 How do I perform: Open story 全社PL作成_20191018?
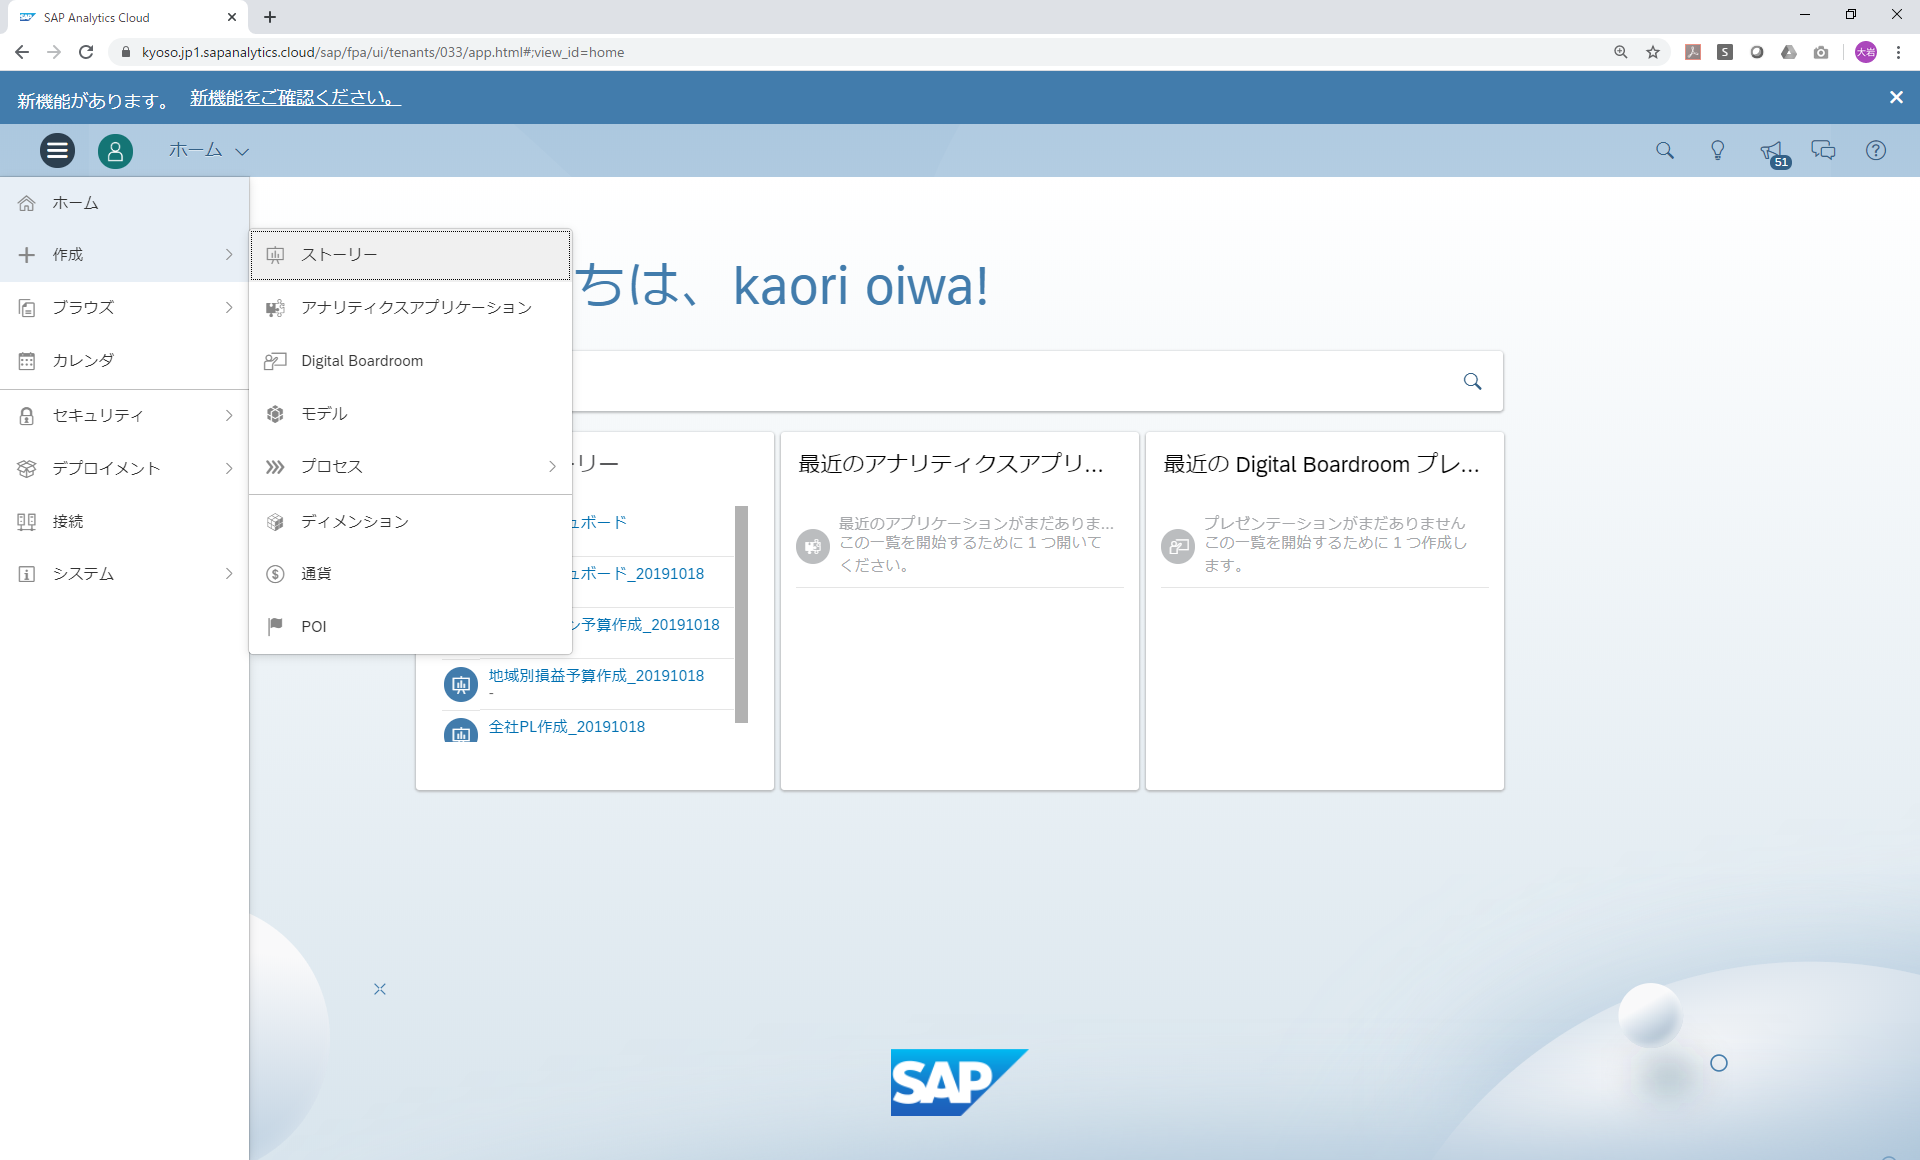coord(567,727)
